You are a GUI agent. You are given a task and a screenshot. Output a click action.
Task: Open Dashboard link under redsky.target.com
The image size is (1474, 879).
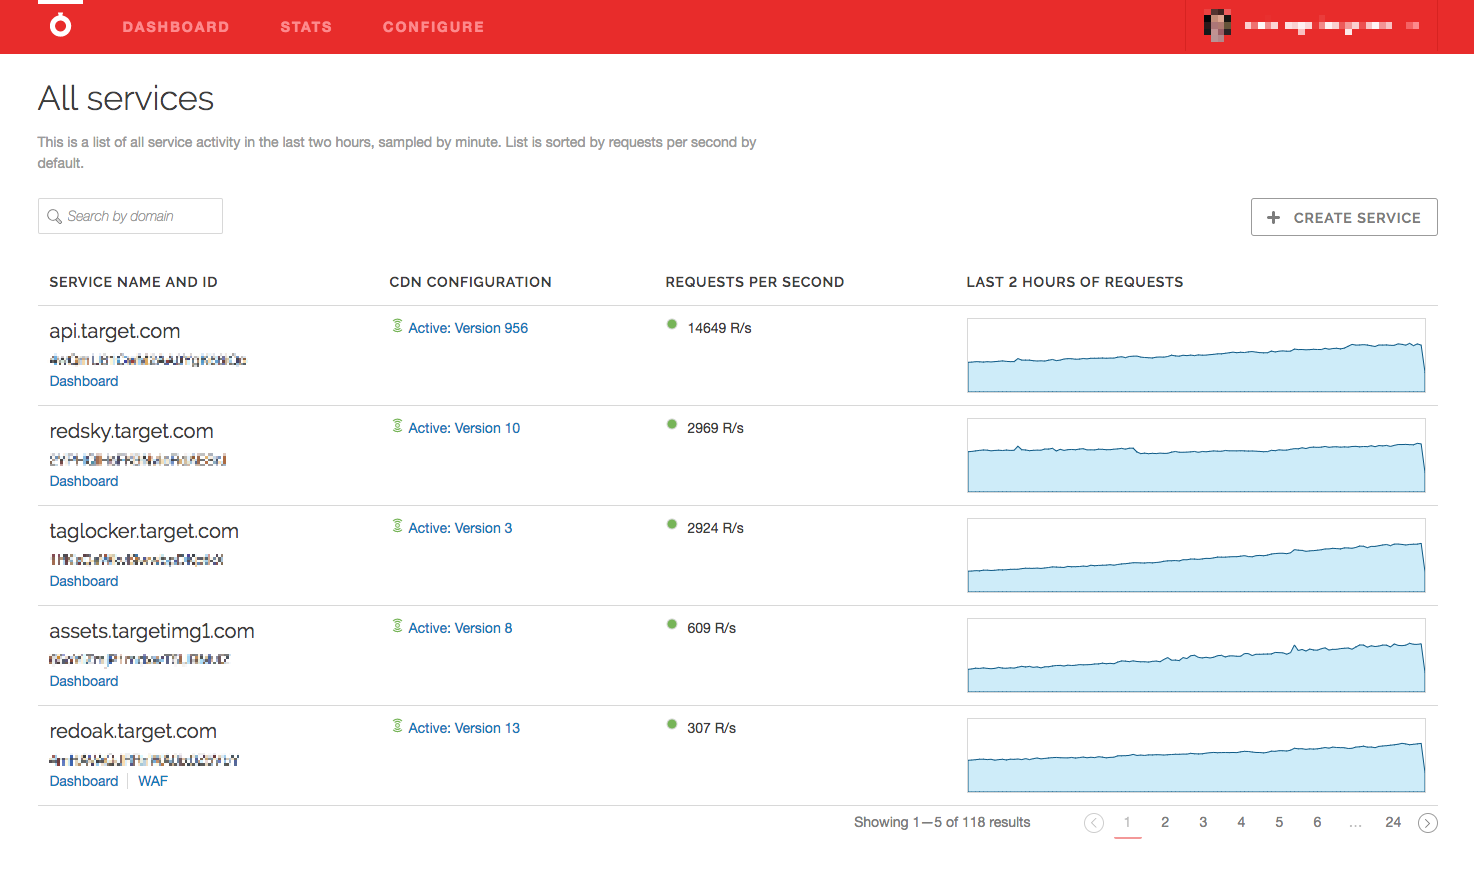click(x=84, y=481)
